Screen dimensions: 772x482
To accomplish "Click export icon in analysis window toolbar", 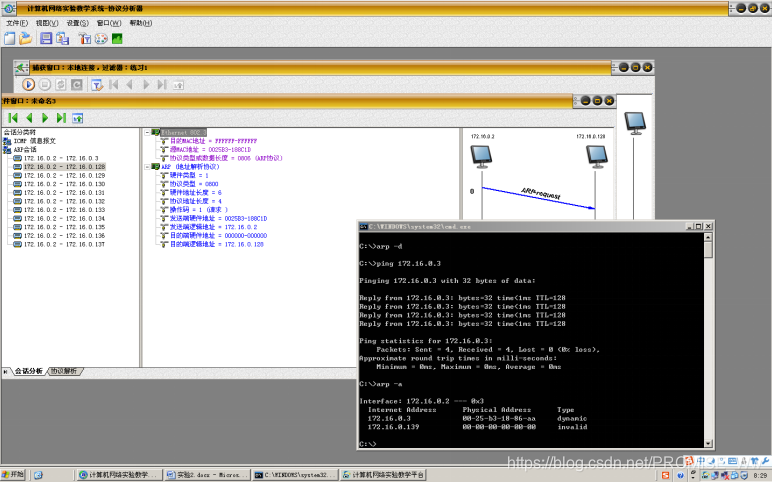I will point(78,118).
